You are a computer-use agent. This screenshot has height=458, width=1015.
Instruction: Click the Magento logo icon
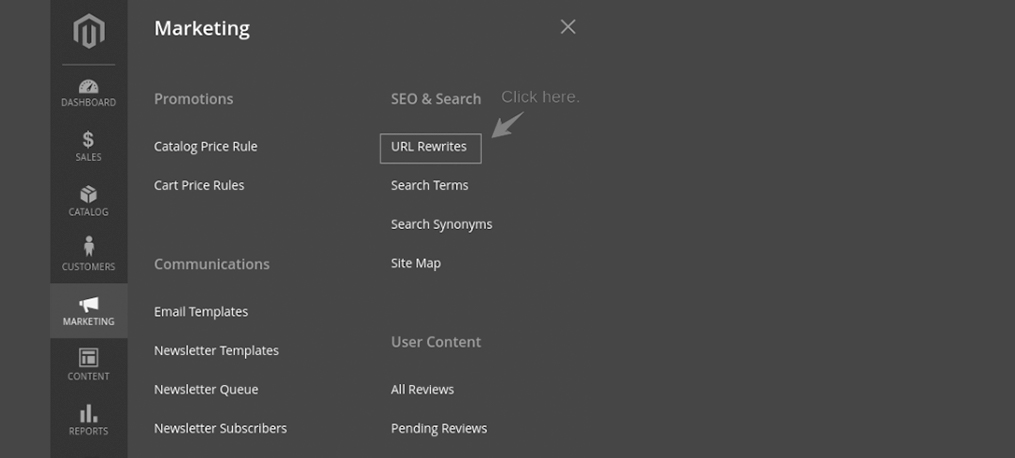click(x=89, y=31)
